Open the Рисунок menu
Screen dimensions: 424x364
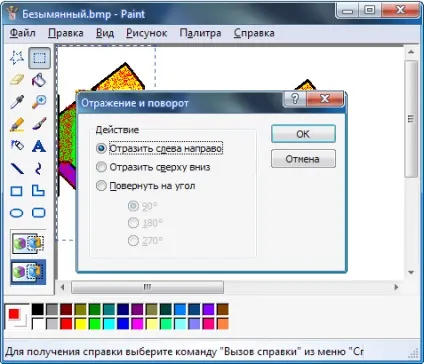pyautogui.click(x=147, y=33)
